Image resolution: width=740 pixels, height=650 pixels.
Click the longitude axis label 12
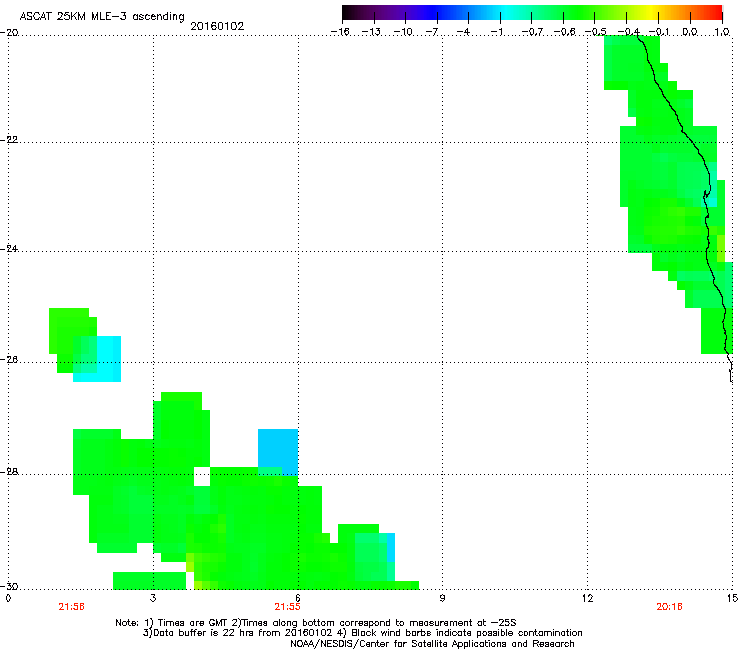coord(587,598)
